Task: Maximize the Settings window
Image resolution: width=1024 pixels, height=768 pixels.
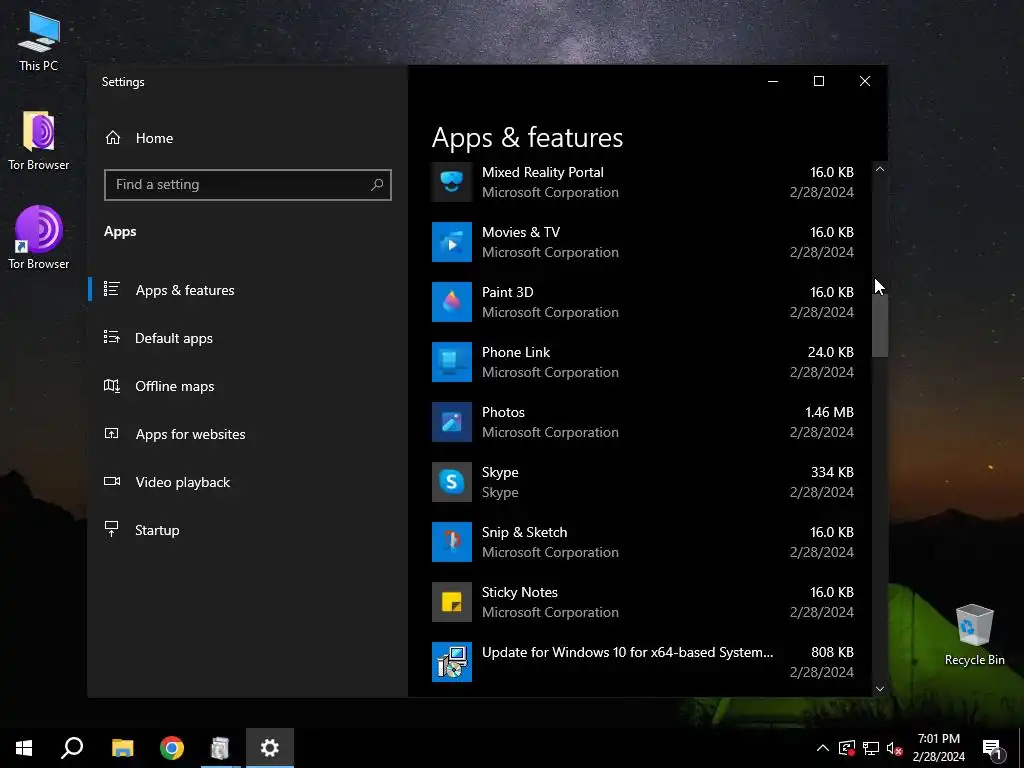Action: tap(819, 81)
